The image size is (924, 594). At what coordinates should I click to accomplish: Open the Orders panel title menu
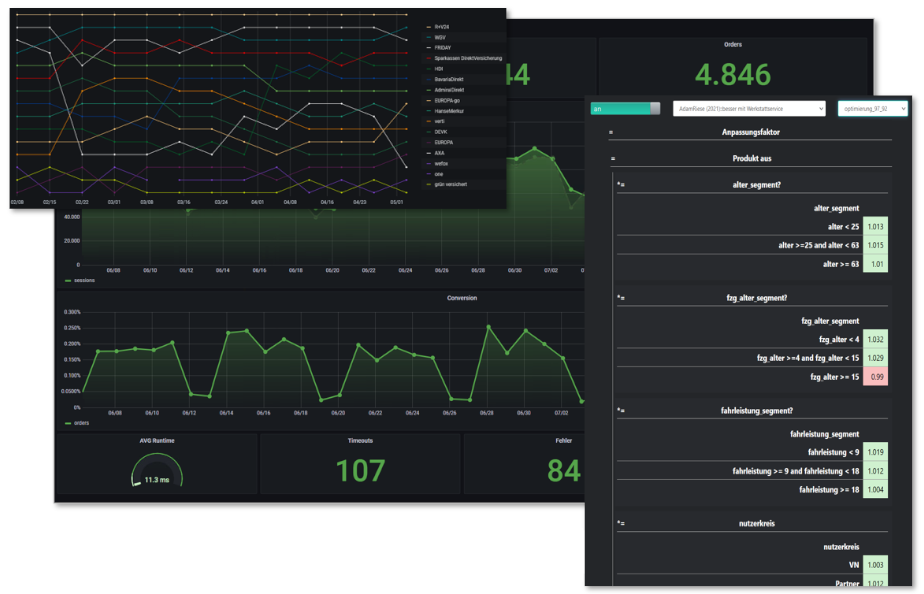coord(731,44)
